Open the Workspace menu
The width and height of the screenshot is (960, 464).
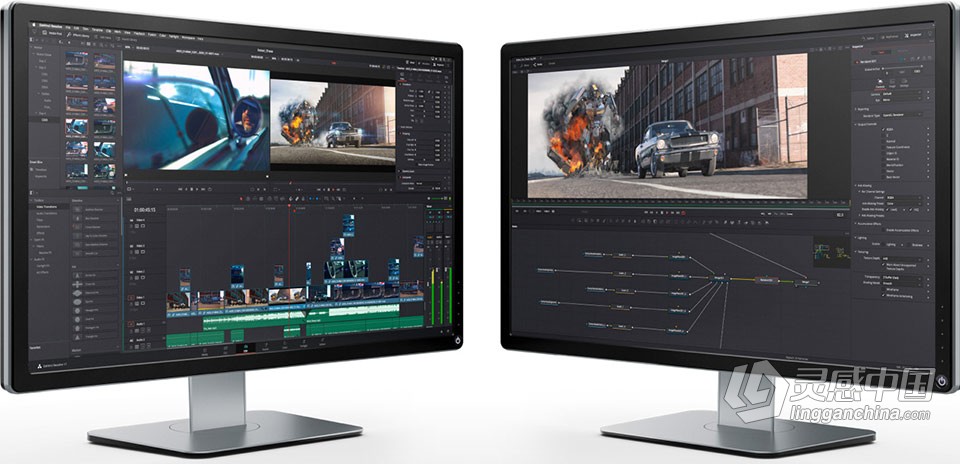[188, 38]
